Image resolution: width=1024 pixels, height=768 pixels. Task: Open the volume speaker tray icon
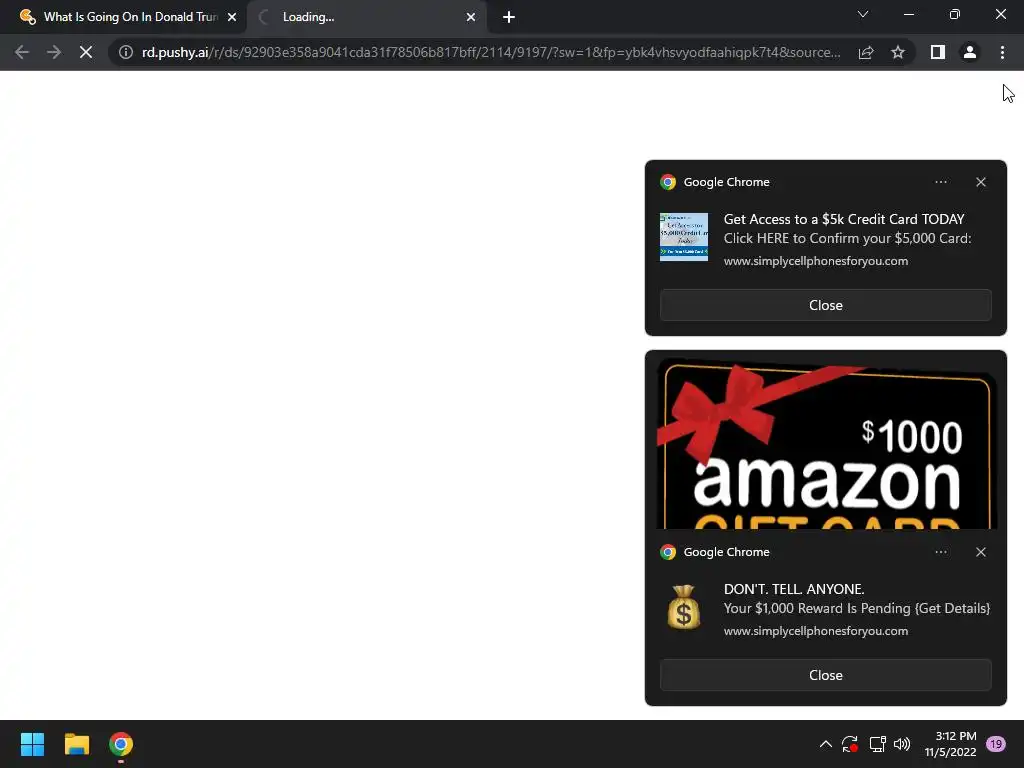tap(902, 744)
